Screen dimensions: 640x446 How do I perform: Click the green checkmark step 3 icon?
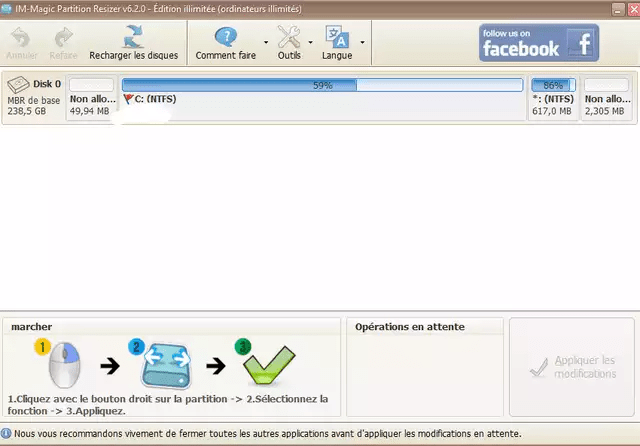click(264, 367)
